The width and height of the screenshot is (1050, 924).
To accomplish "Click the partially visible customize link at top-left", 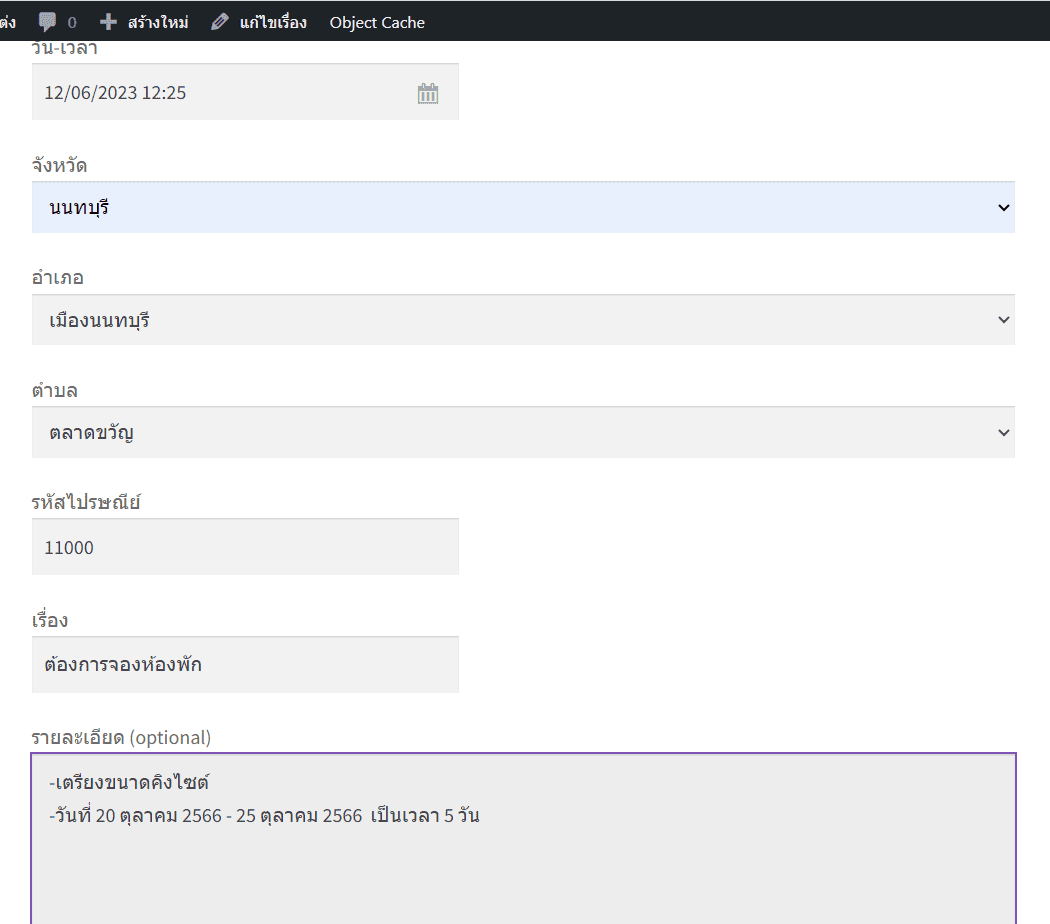I will pos(7,22).
